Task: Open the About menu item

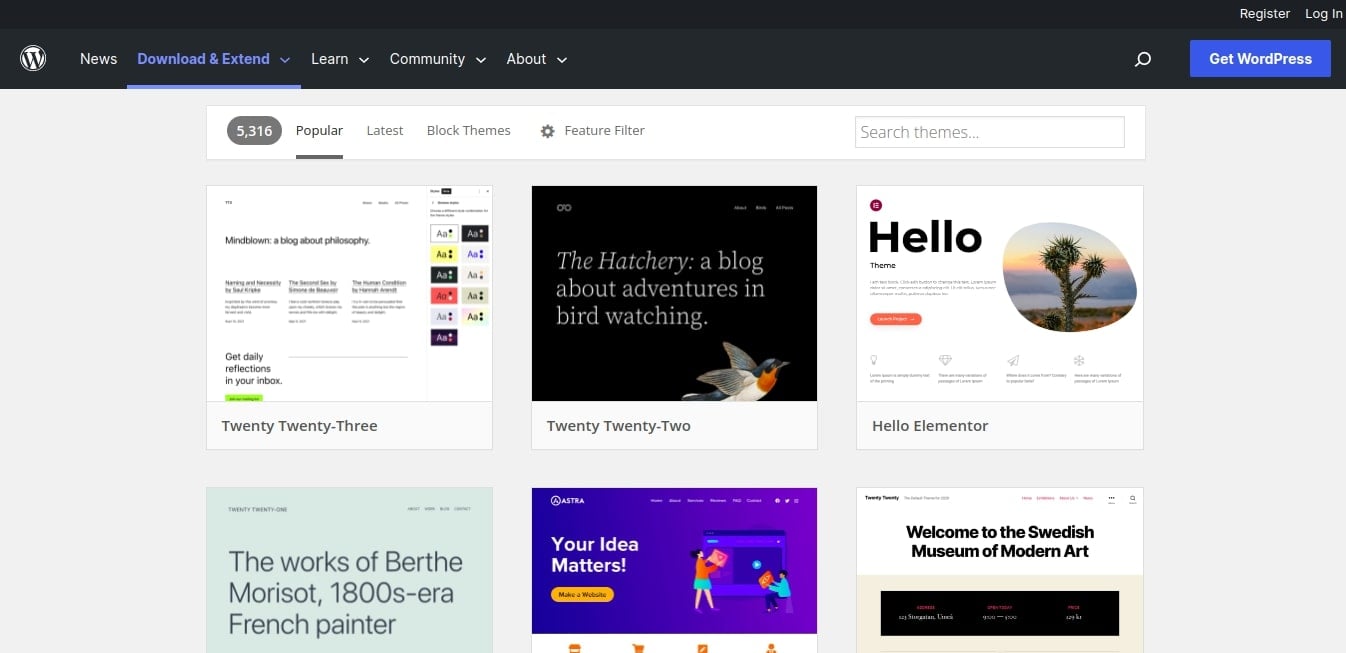Action: [526, 59]
